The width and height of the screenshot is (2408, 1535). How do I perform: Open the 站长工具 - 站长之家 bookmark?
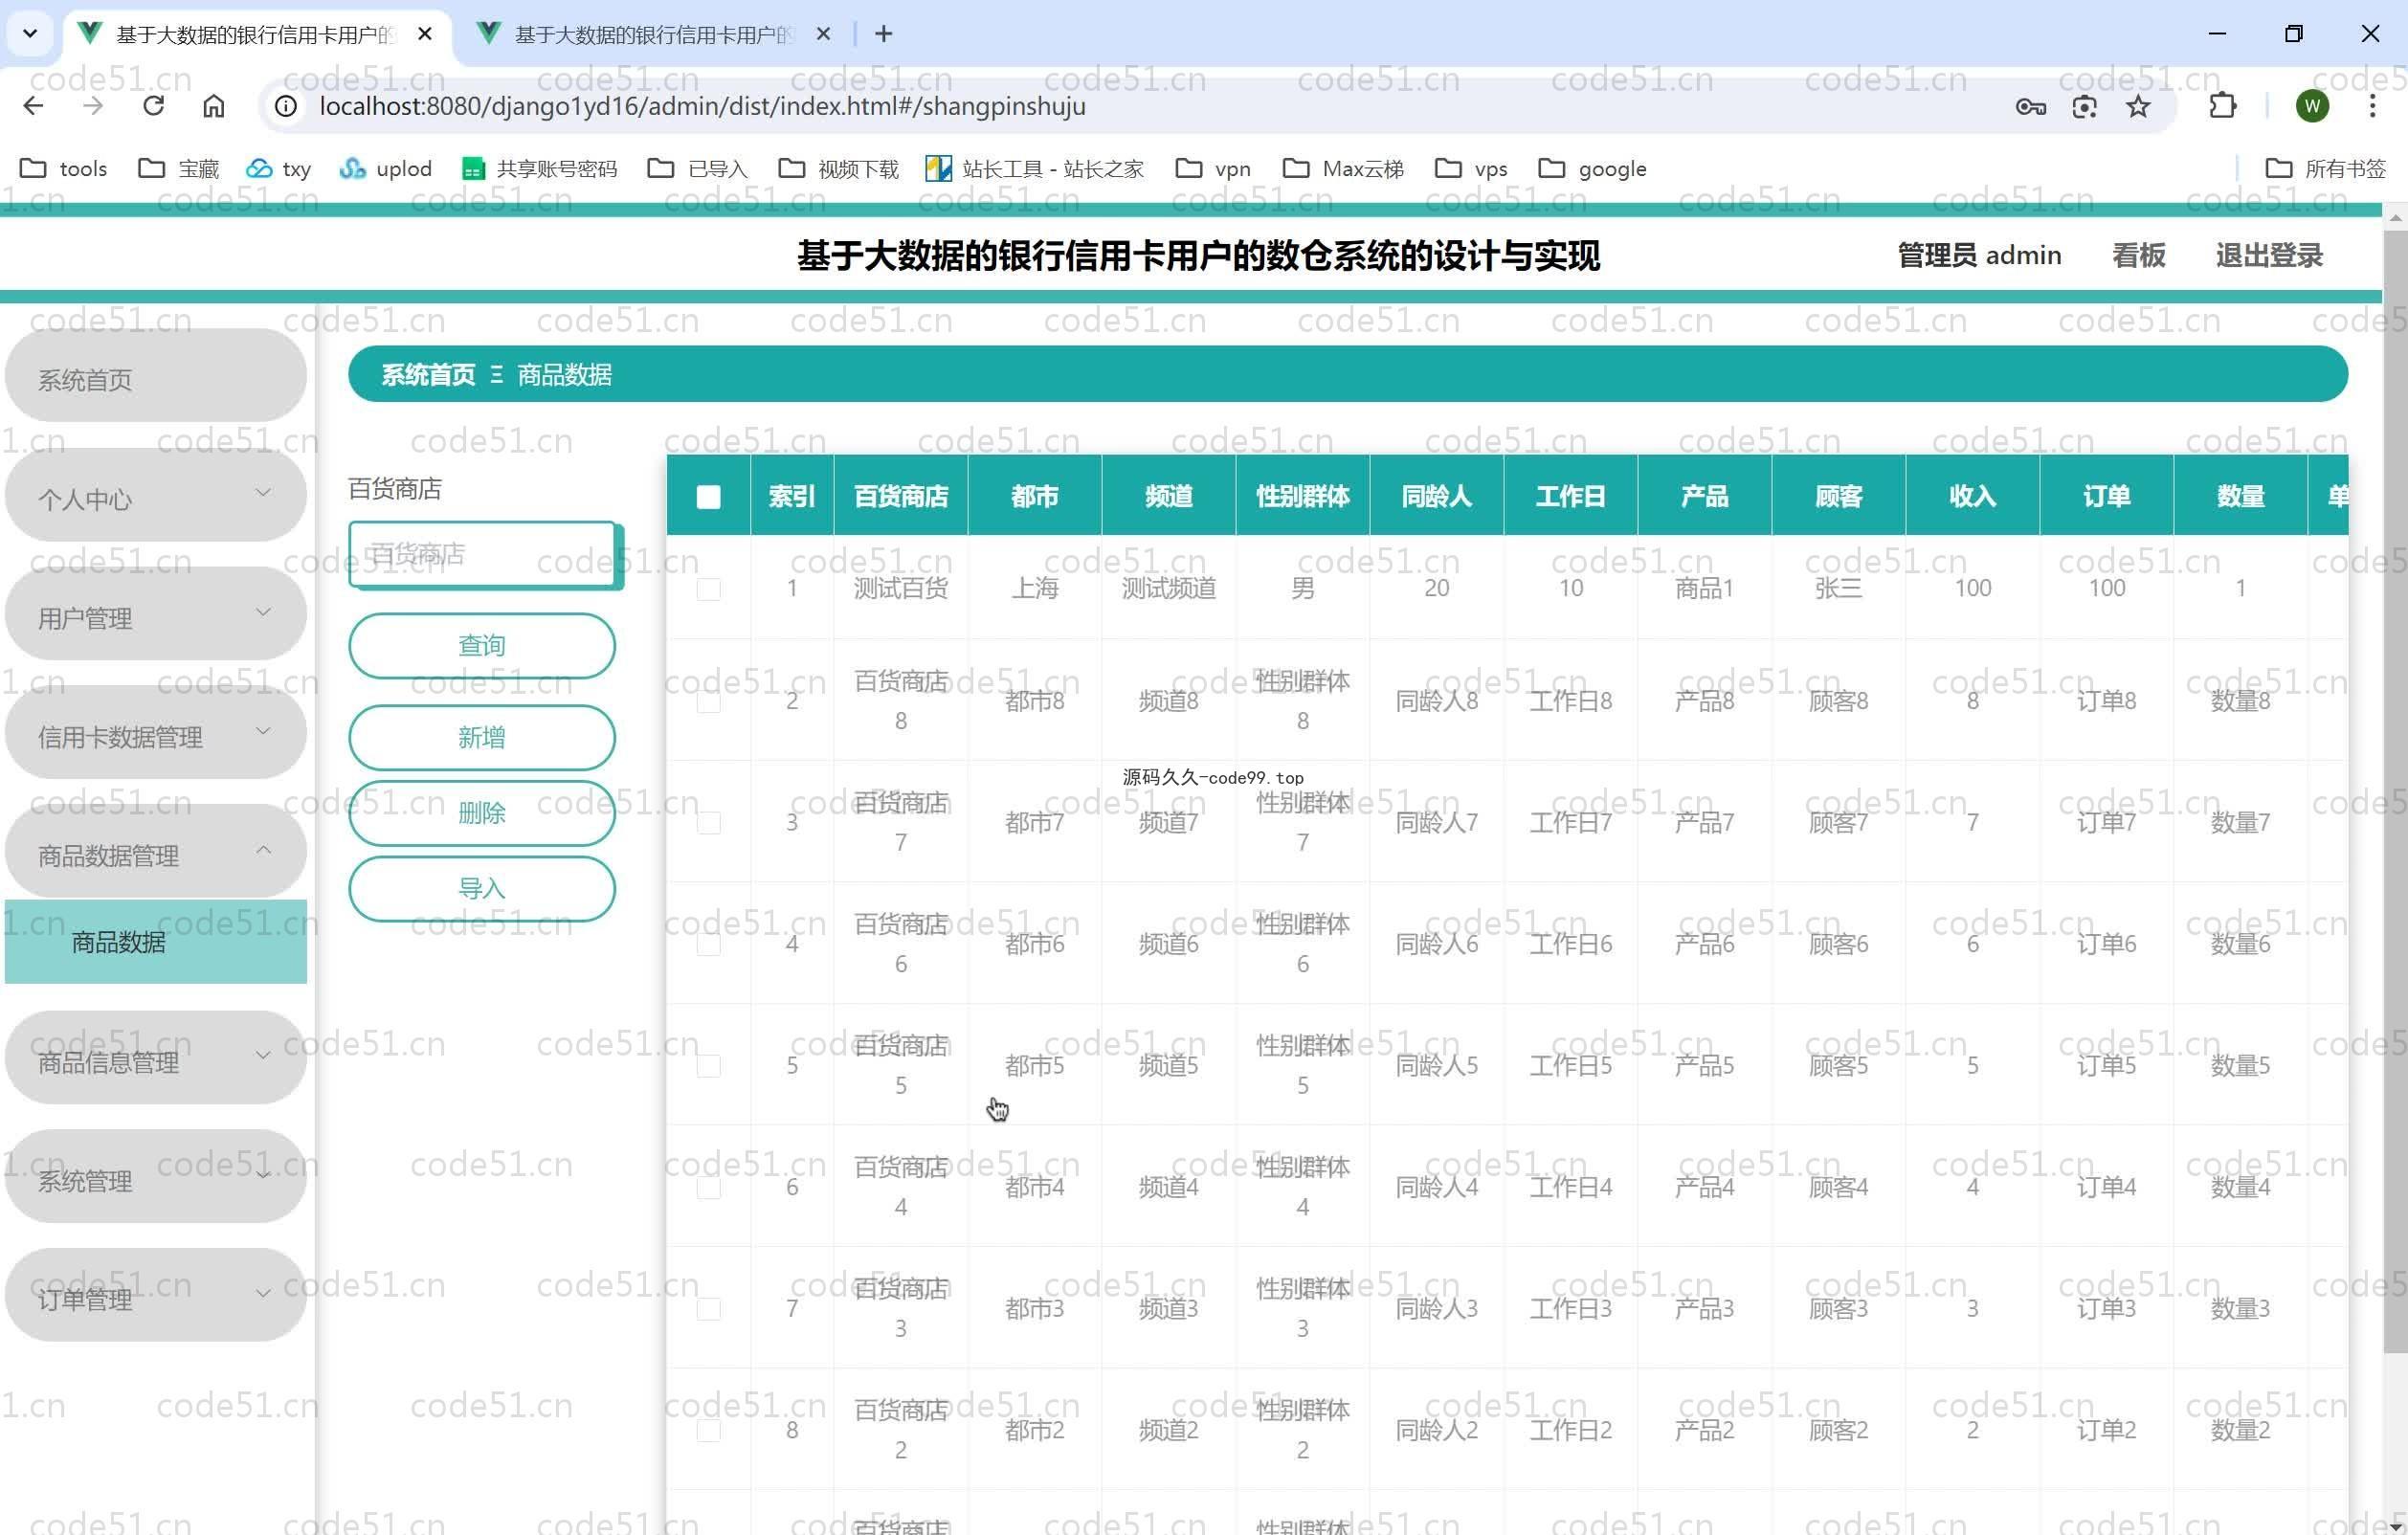pos(1034,168)
